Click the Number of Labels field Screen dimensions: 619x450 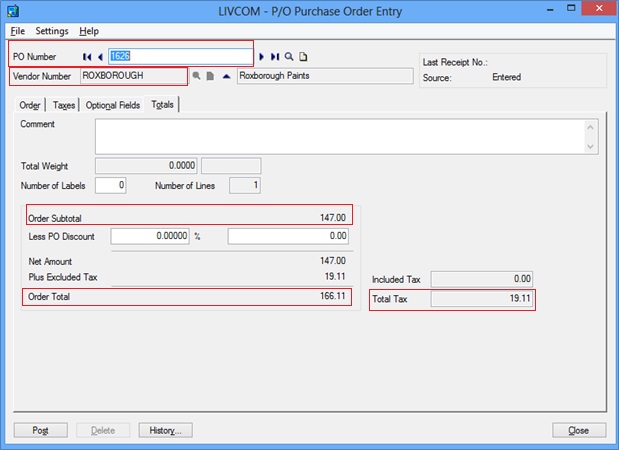point(111,185)
